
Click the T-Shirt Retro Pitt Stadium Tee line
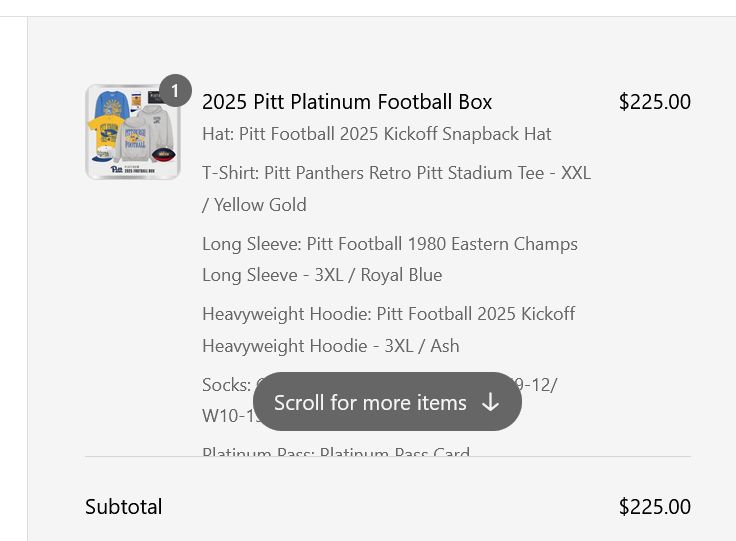396,189
